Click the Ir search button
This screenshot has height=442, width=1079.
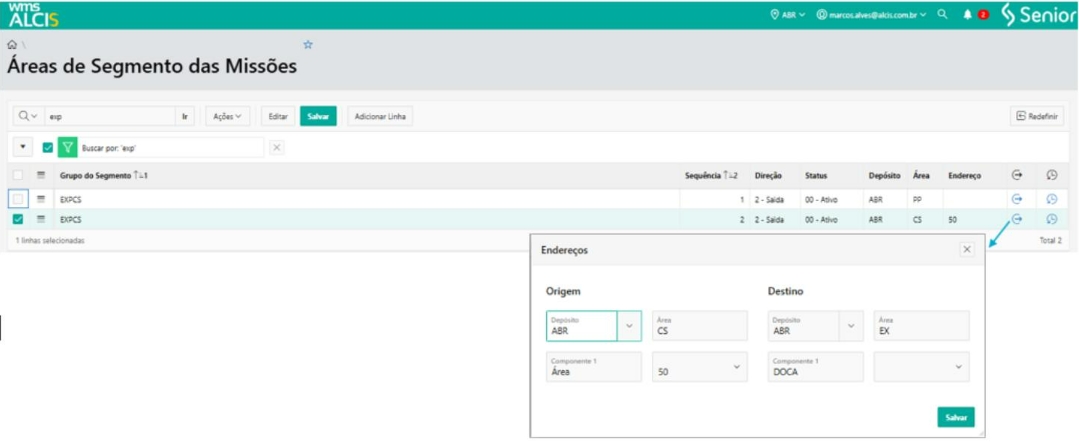pyautogui.click(x=185, y=116)
